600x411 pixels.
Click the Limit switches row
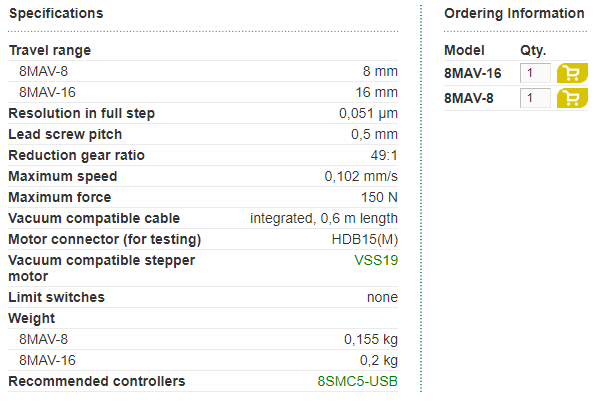click(203, 297)
